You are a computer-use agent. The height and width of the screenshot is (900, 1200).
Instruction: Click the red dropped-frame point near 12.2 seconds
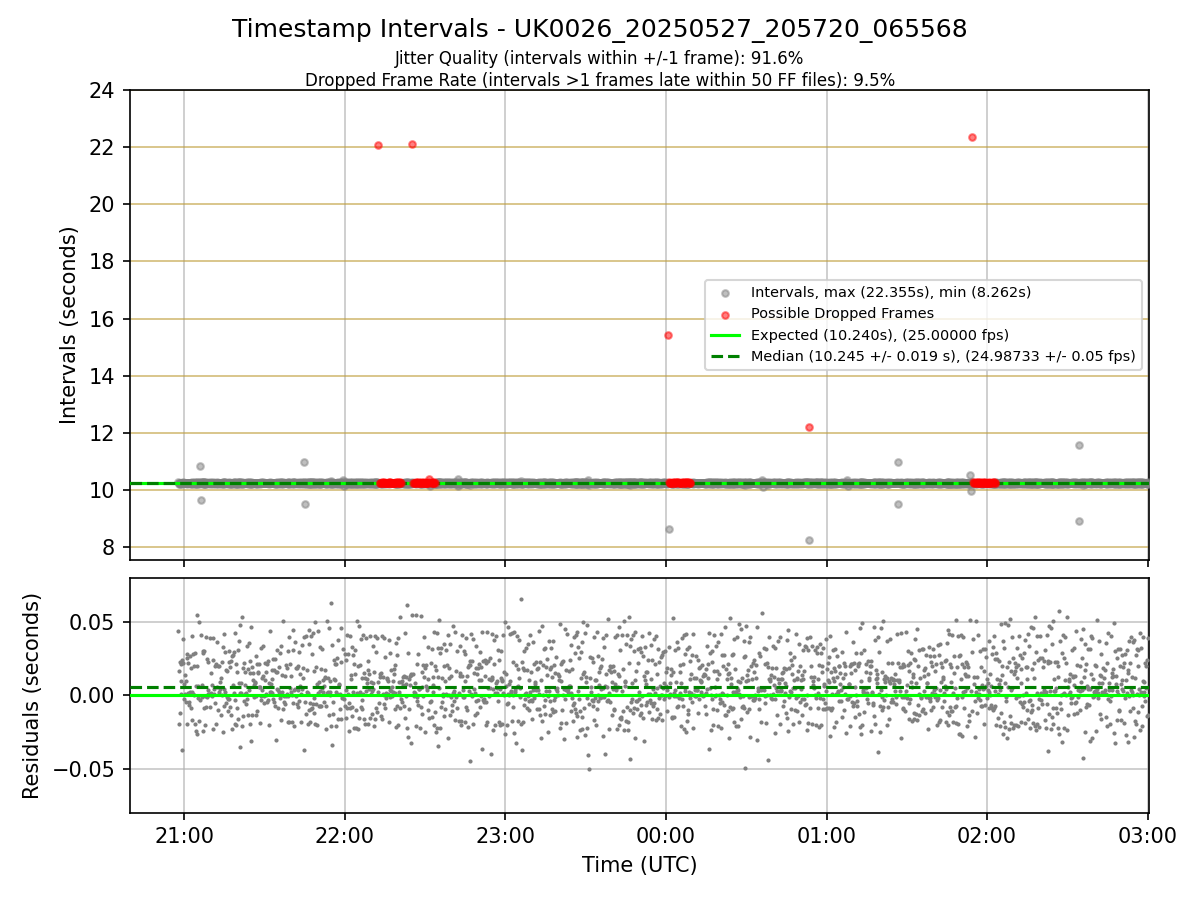point(809,427)
